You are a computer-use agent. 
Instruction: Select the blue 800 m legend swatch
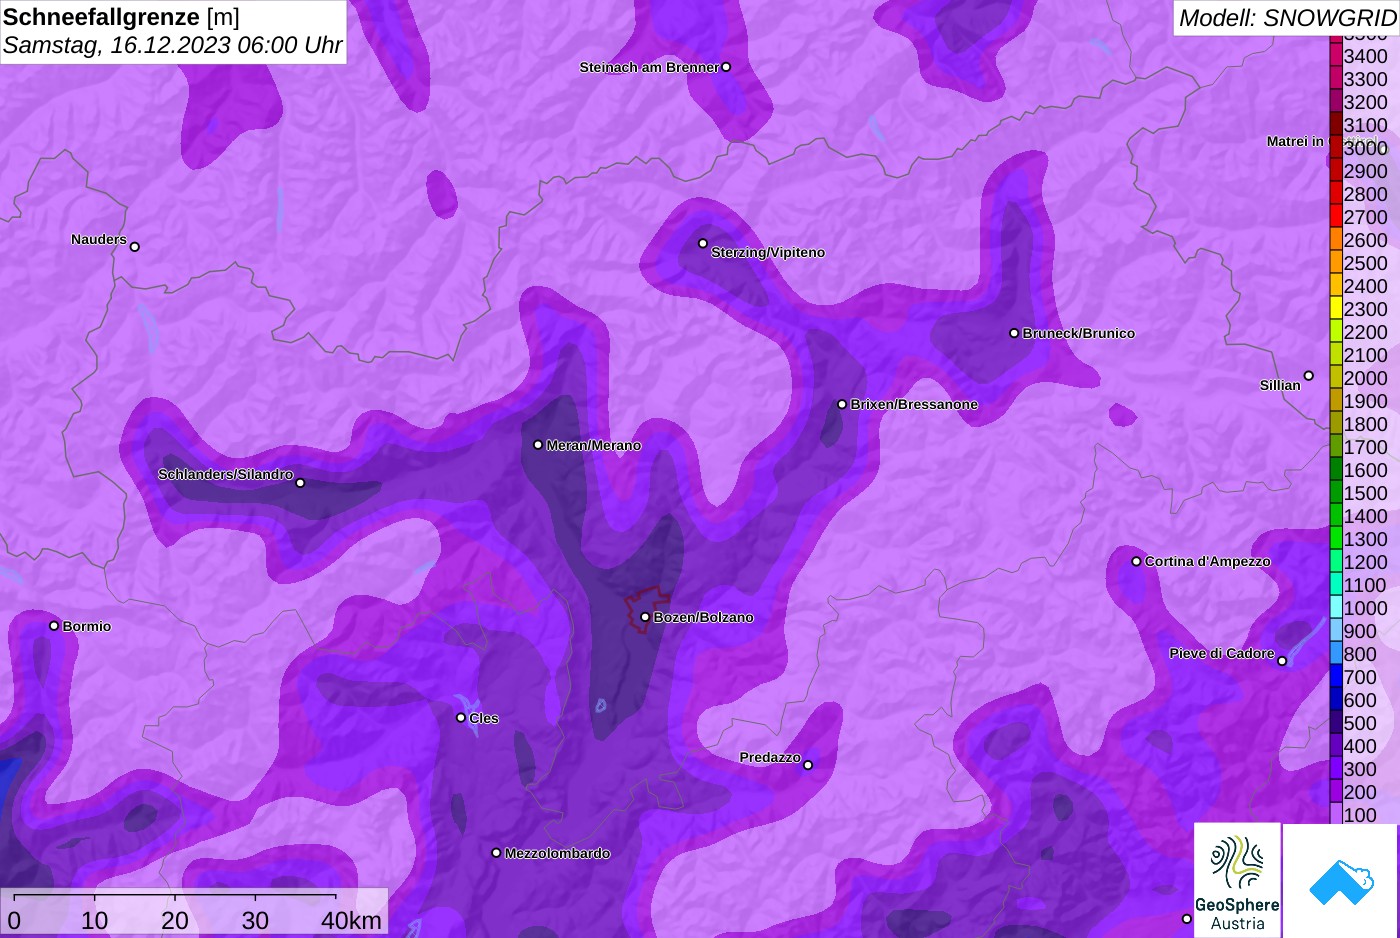(1335, 653)
